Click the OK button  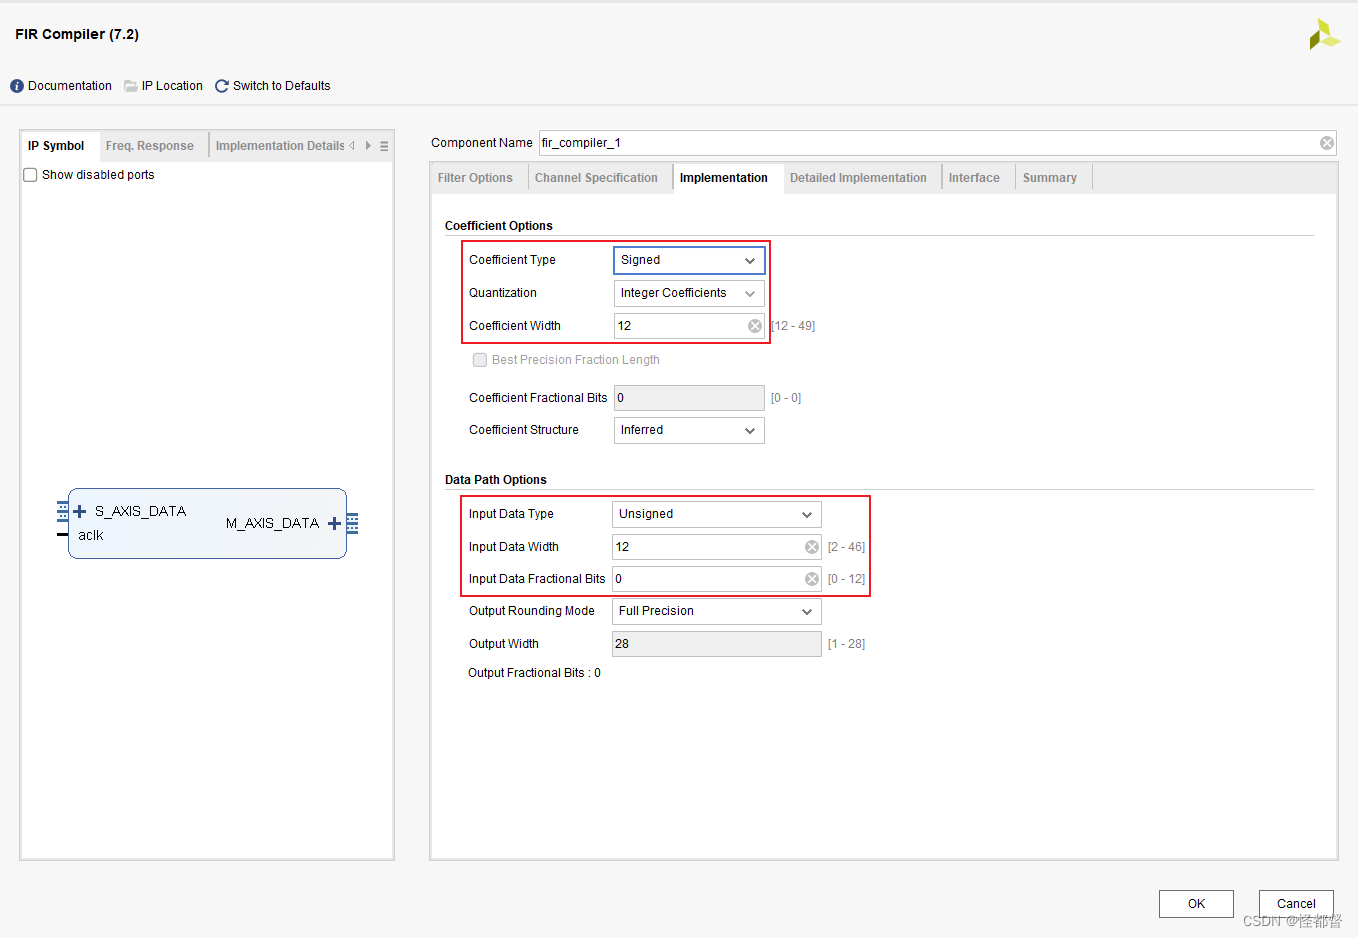[1196, 904]
